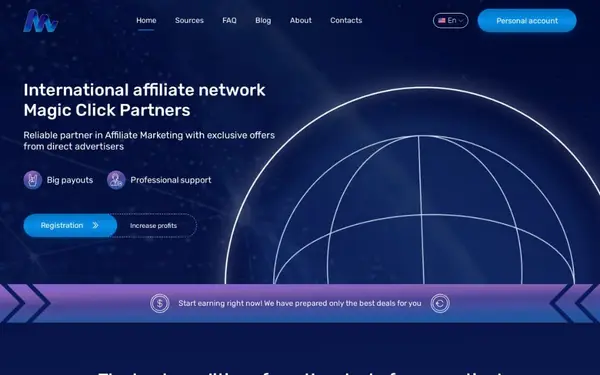Open the FAQ page

(x=230, y=21)
